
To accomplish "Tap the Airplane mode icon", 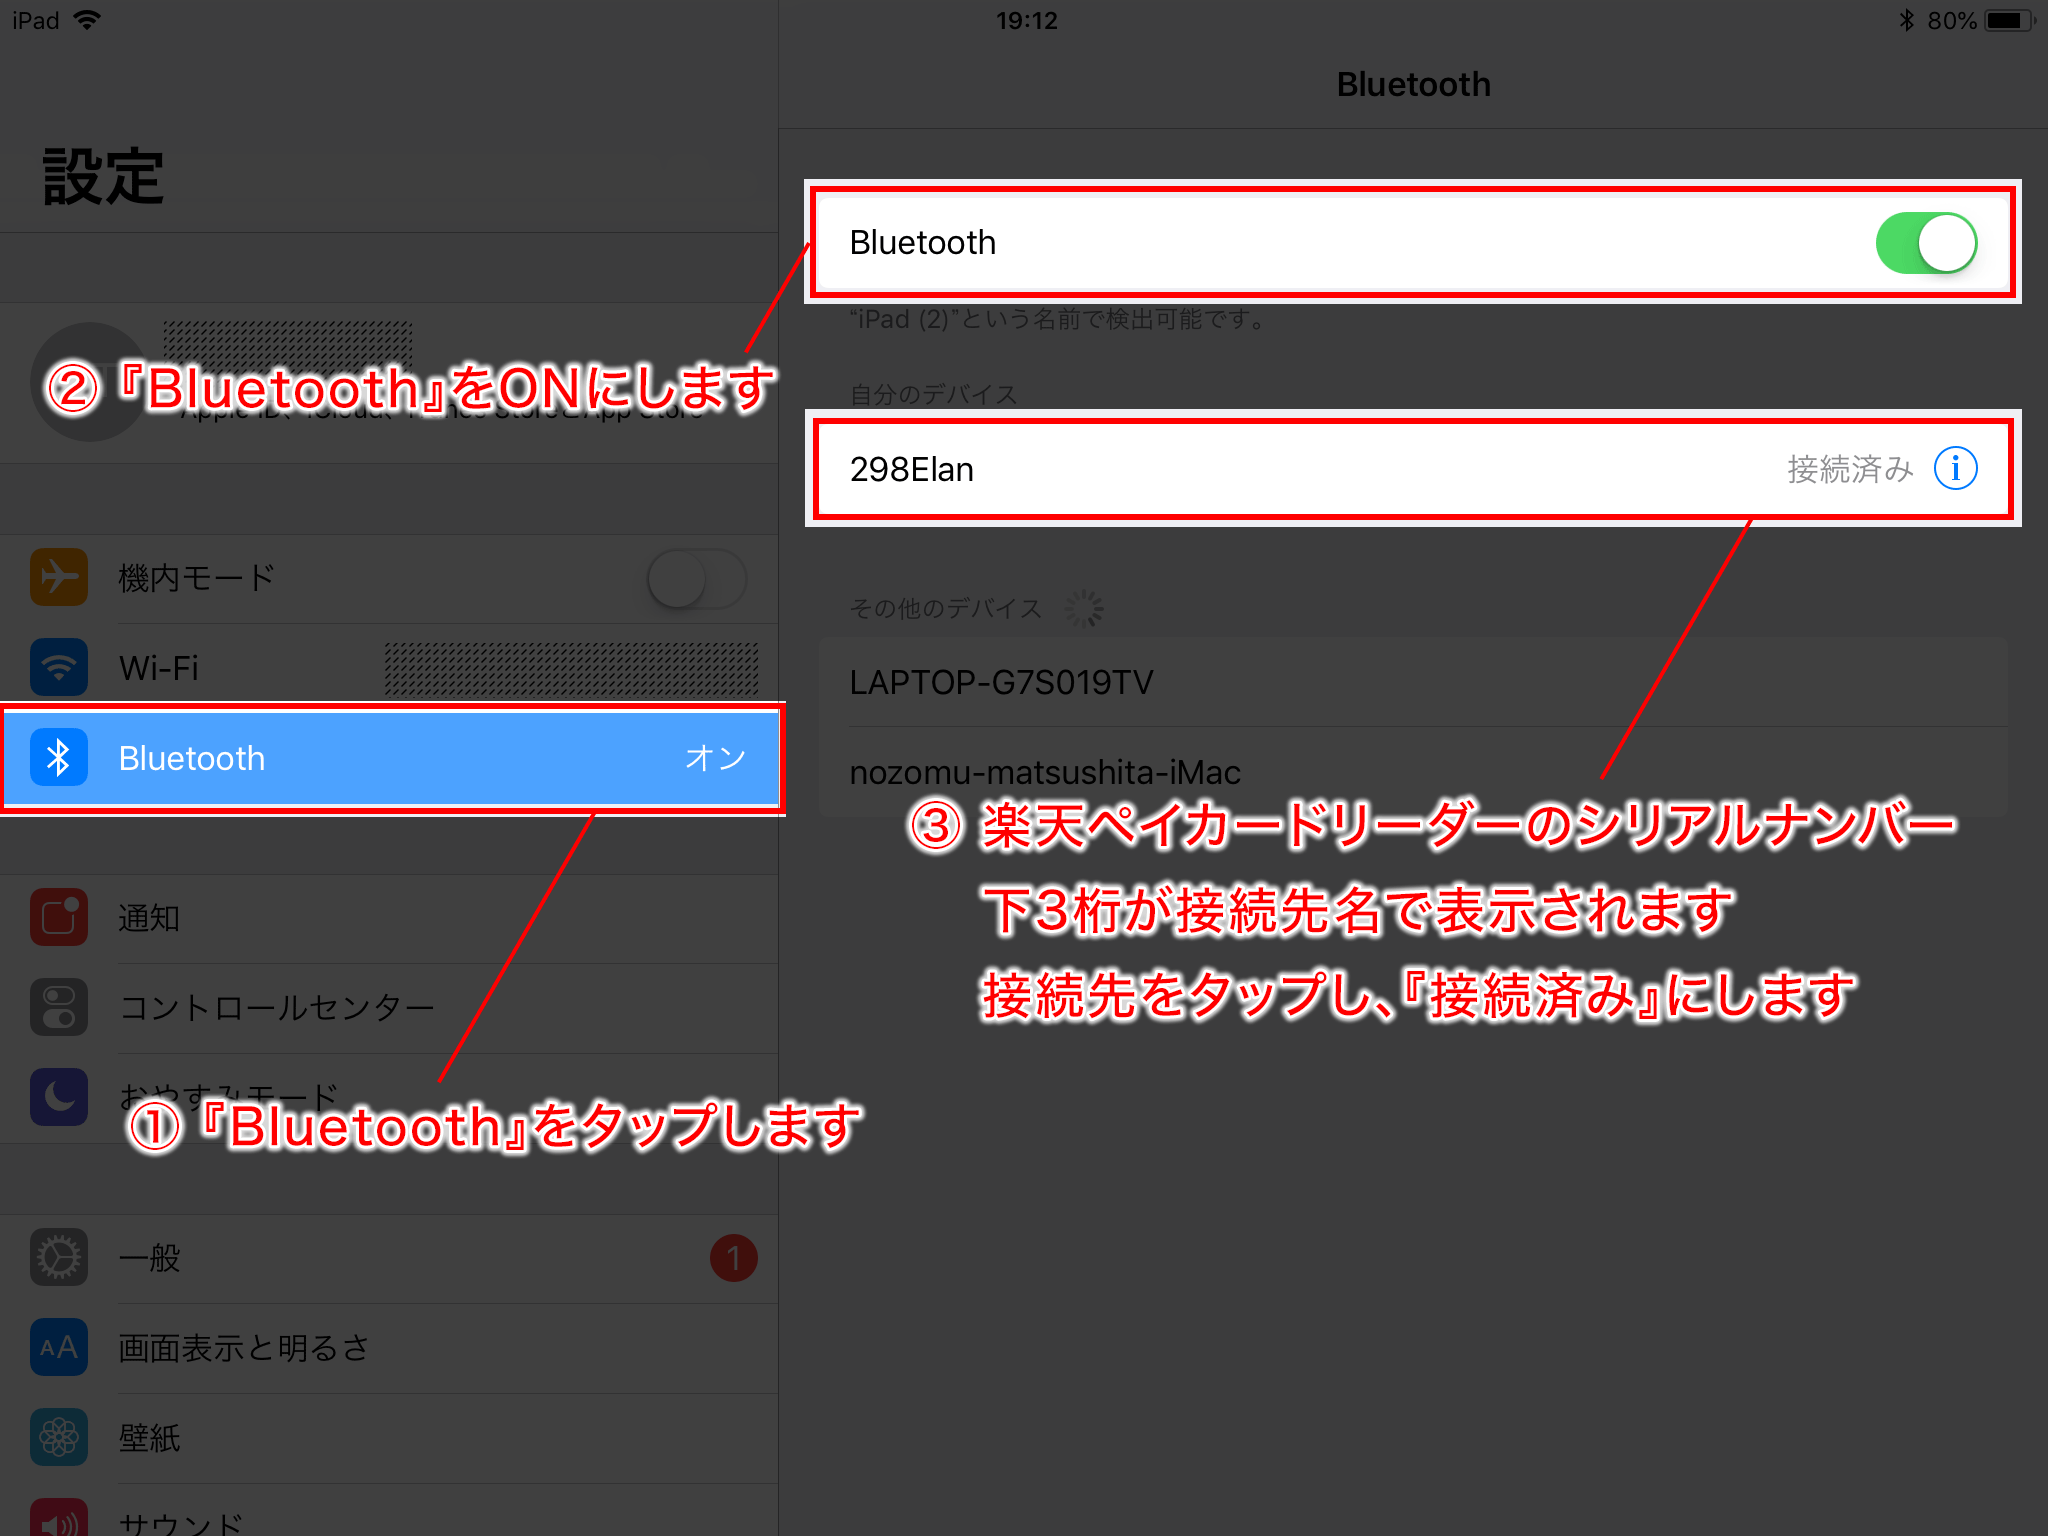I will pos(59,577).
